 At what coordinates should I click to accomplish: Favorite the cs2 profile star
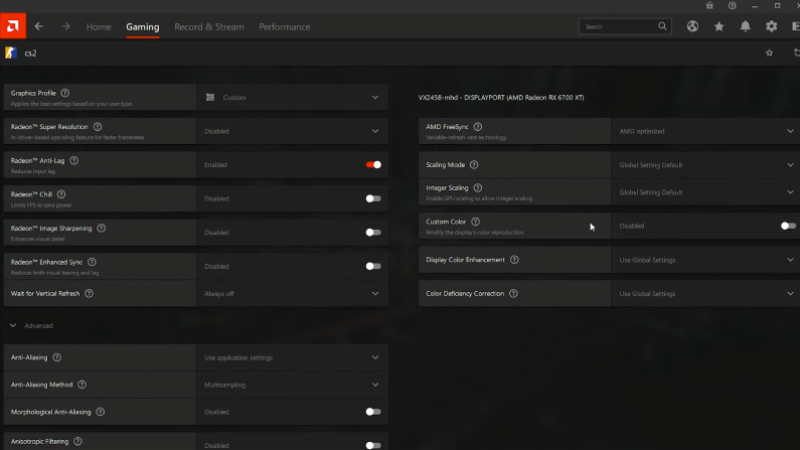click(x=769, y=53)
